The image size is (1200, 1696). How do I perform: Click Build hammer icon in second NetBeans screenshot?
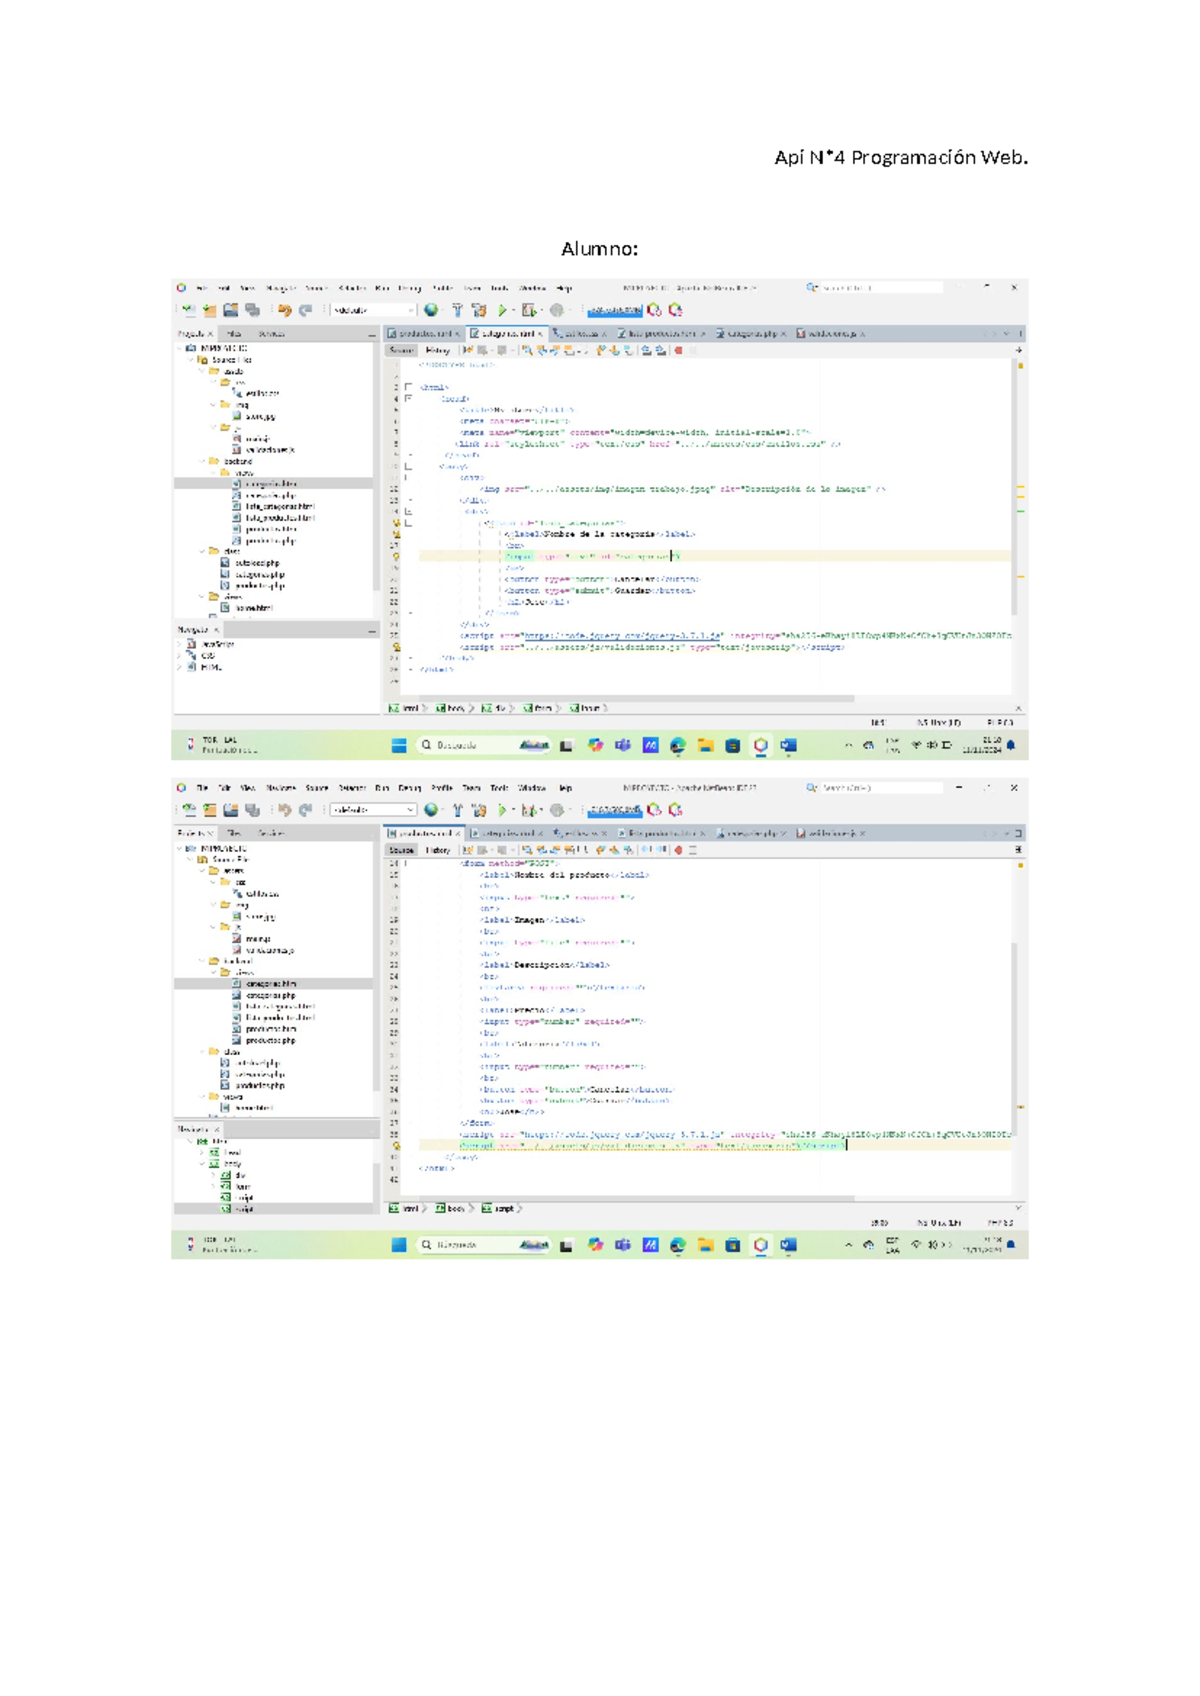457,810
